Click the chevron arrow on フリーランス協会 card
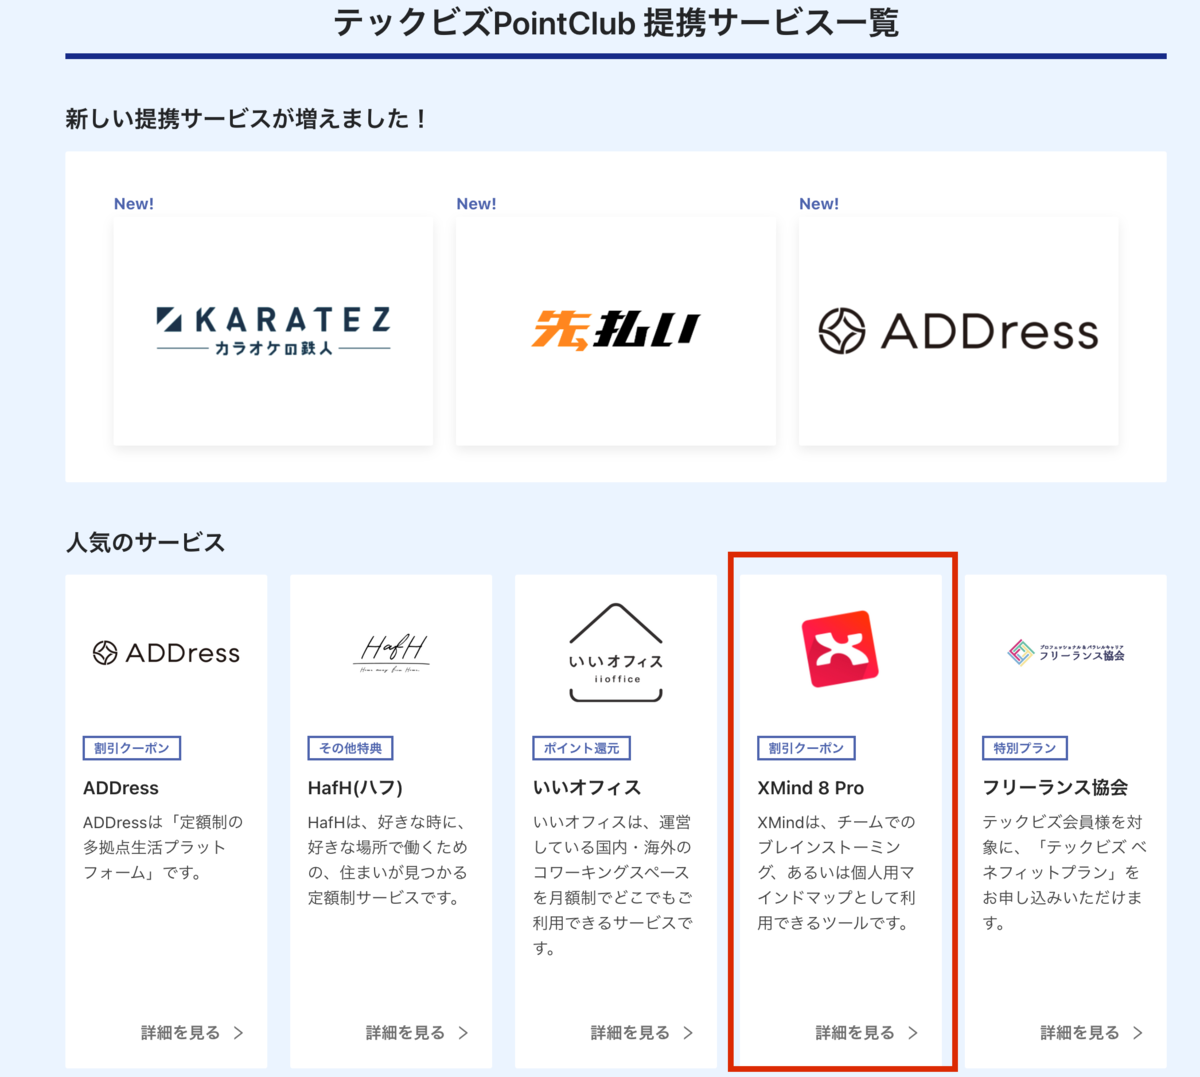 [x=1138, y=1033]
